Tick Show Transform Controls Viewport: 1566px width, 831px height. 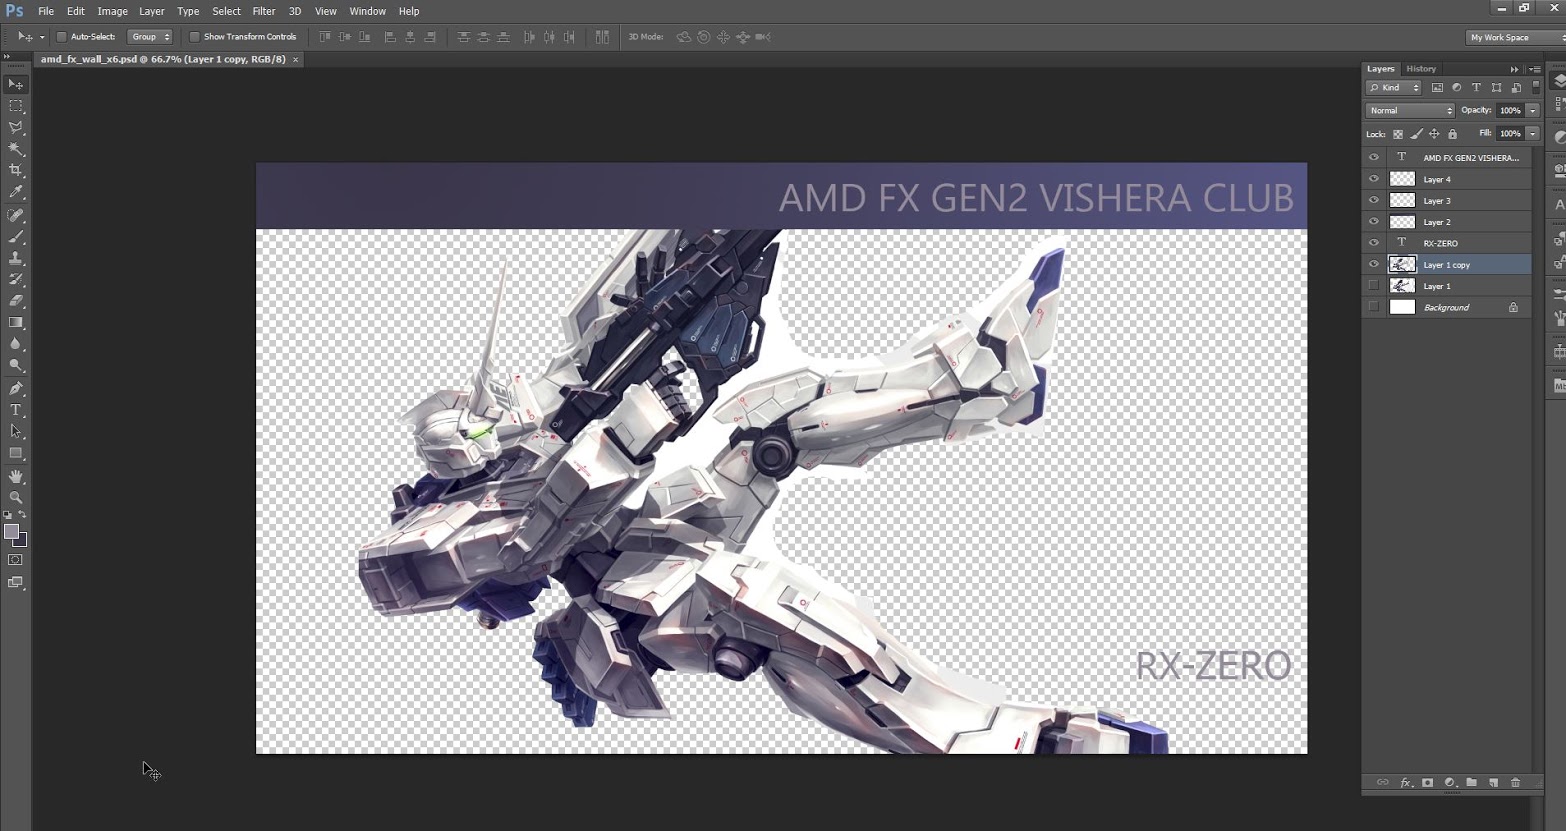(194, 37)
